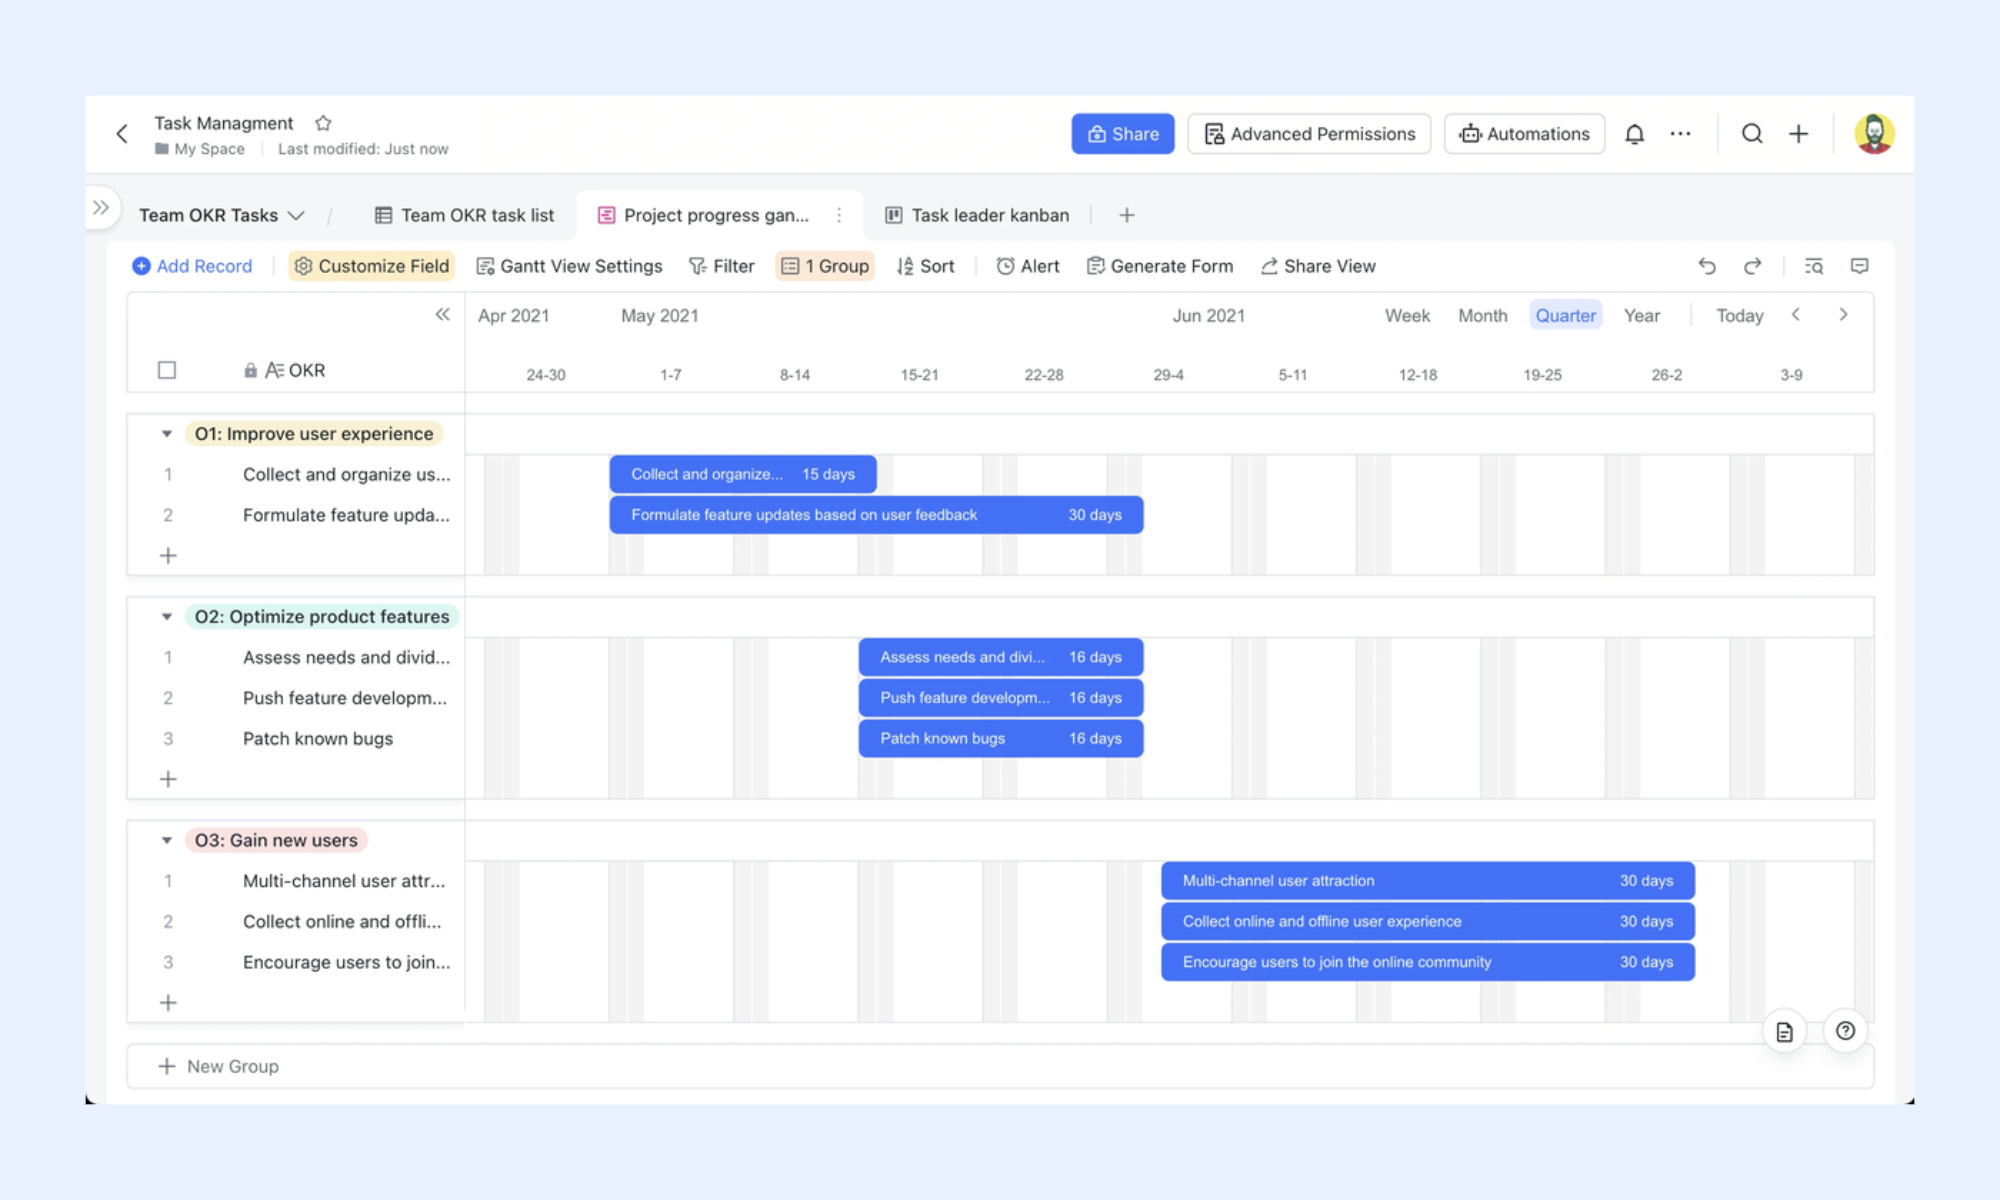Screen dimensions: 2000x1200
Task: Redo the last action
Action: 1752,266
